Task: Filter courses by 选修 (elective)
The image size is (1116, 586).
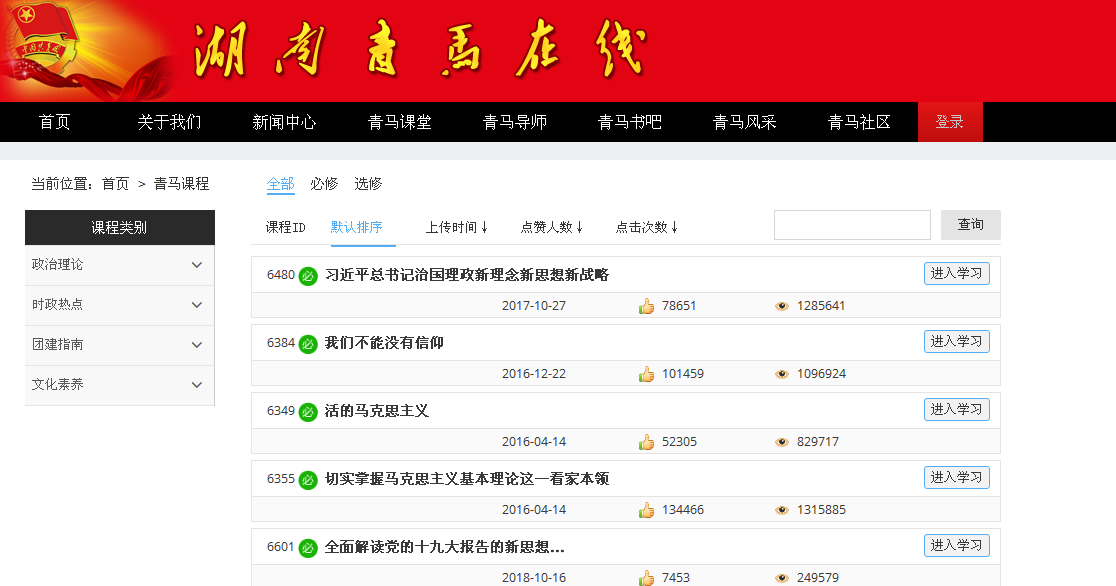Action: point(368,184)
